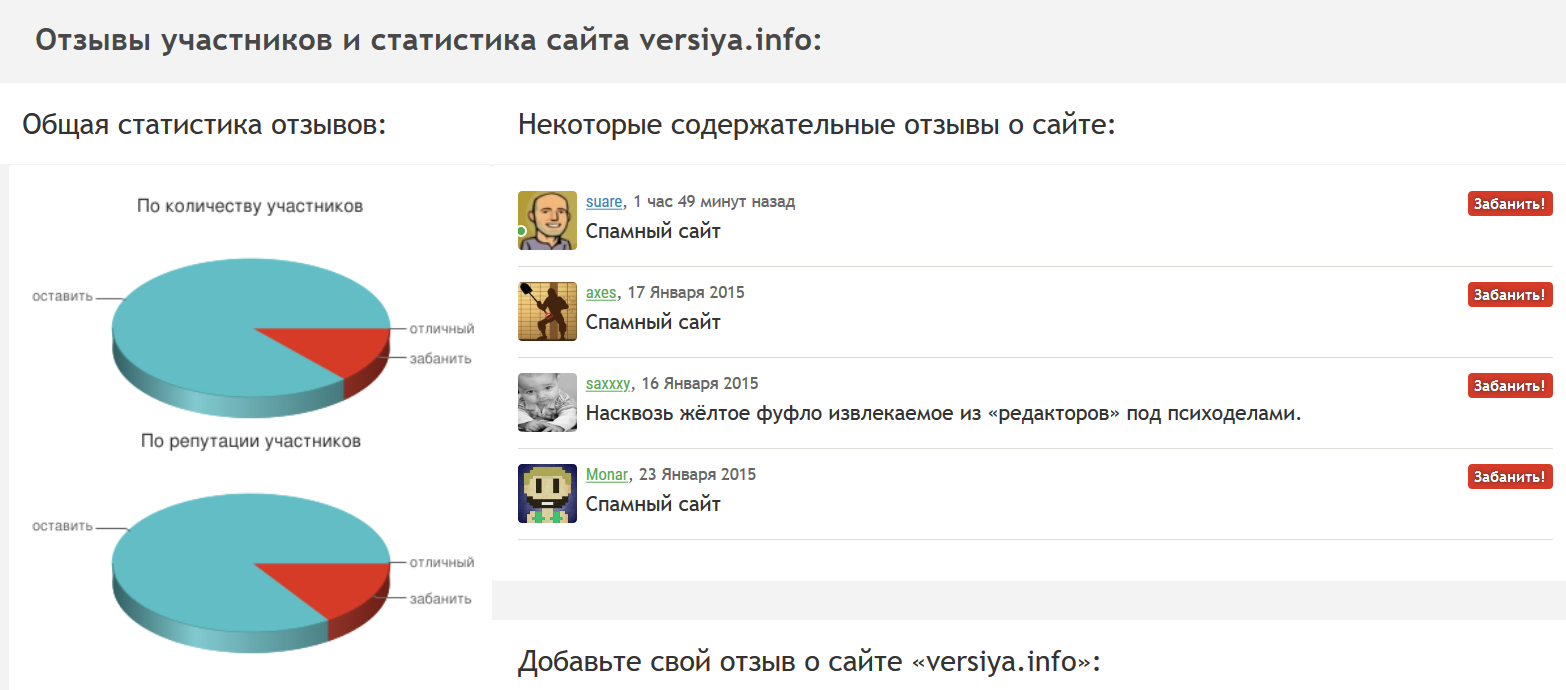Click the 'оставить' label on the reputation chart

[x=62, y=526]
